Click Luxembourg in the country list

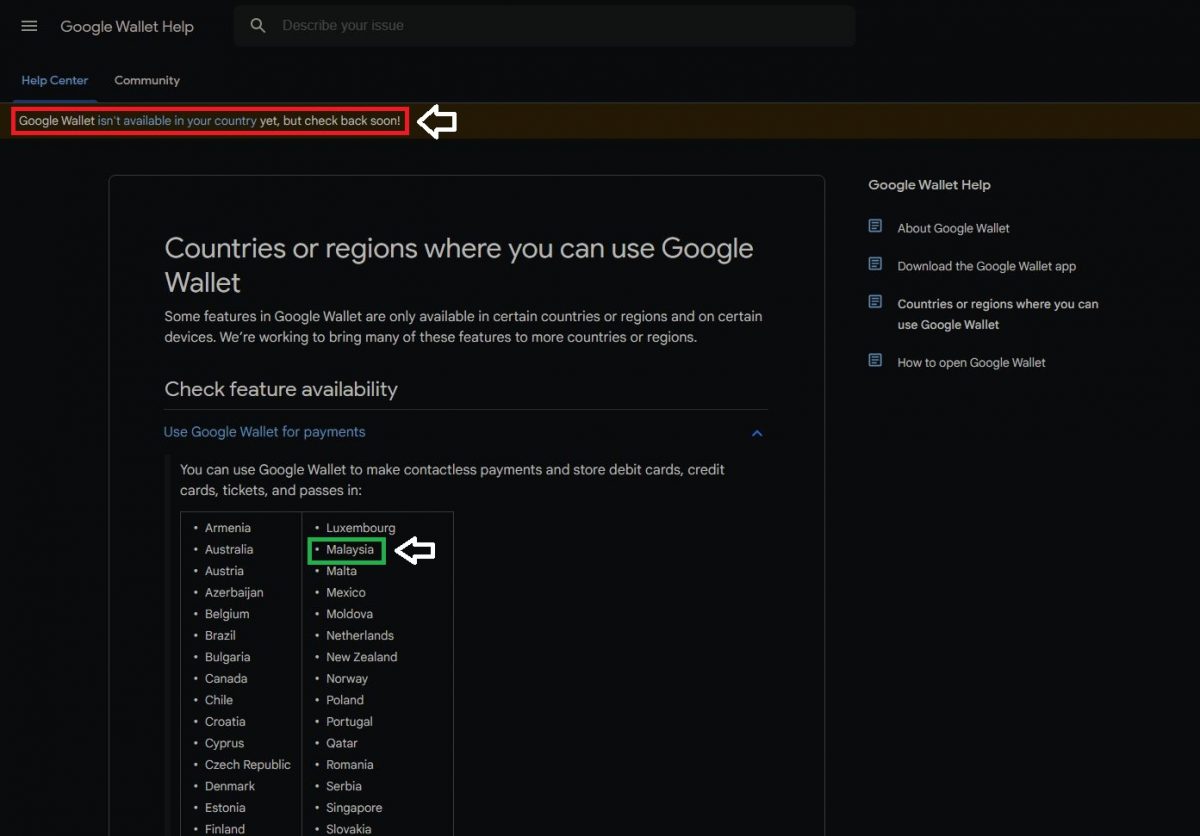pos(361,528)
